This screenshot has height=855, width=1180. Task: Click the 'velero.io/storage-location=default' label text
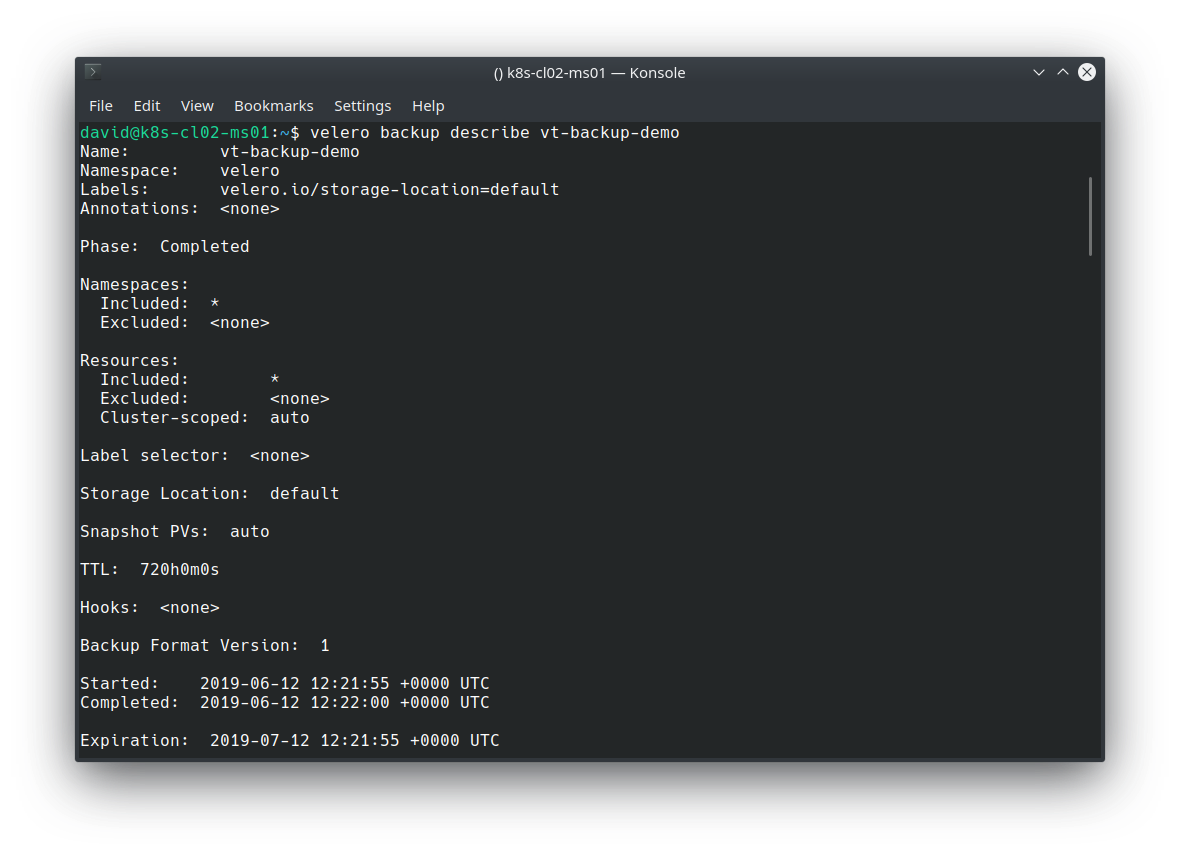click(390, 190)
